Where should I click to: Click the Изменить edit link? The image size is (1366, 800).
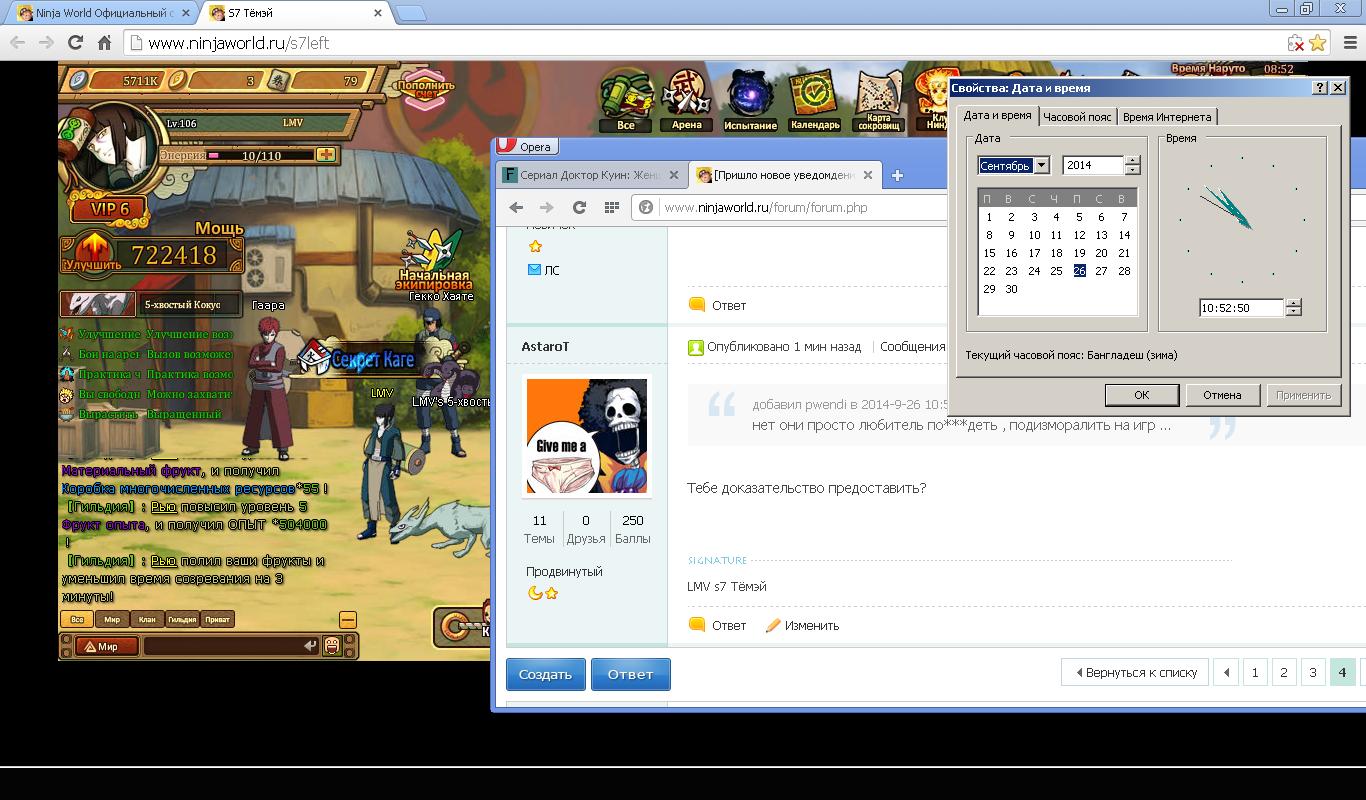[x=803, y=626]
